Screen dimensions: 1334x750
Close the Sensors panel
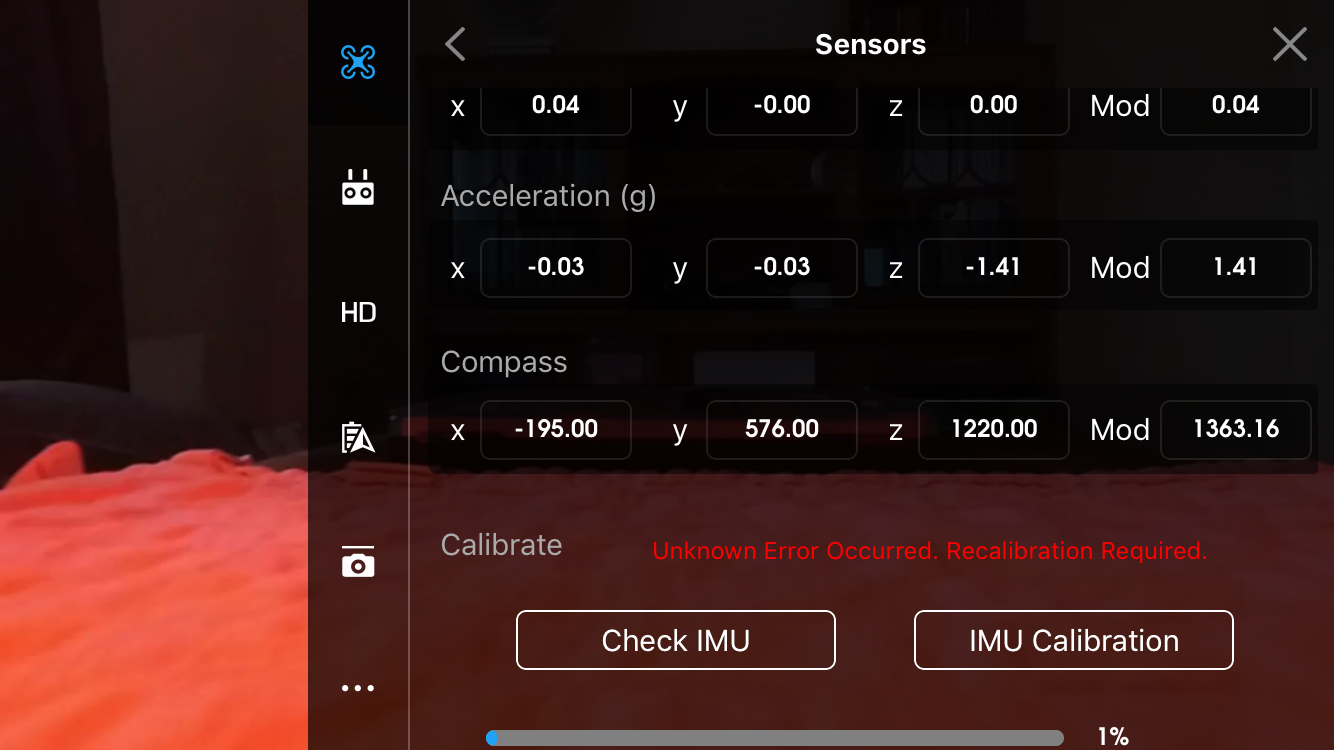click(1289, 44)
